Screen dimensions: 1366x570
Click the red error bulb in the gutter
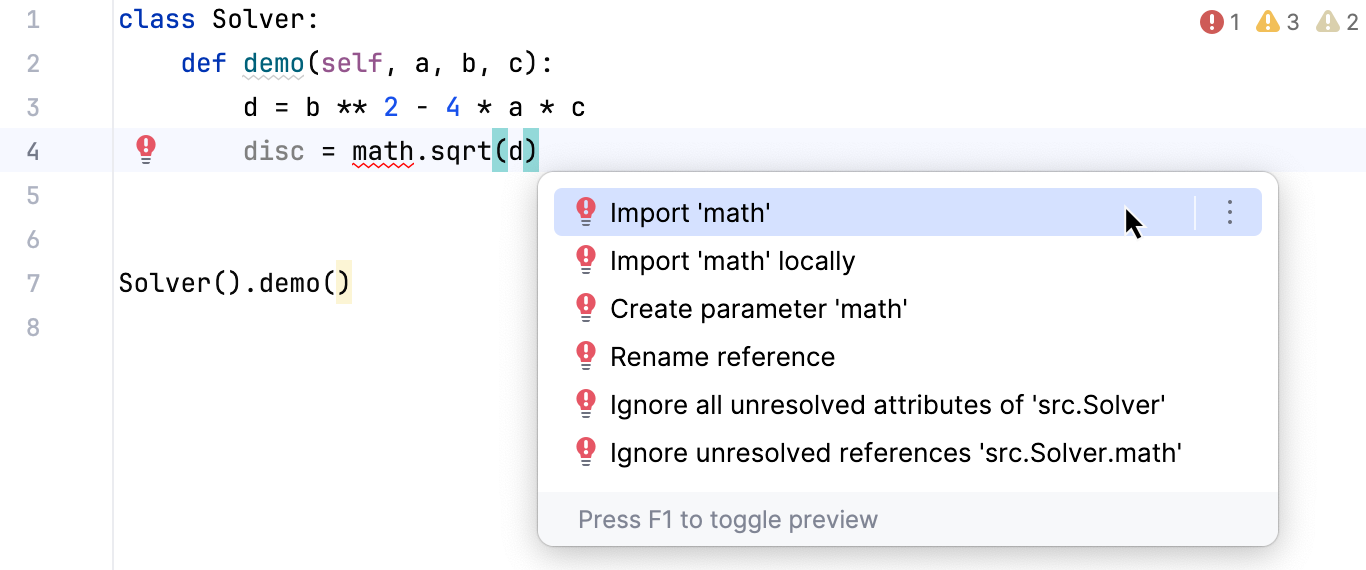pyautogui.click(x=146, y=151)
